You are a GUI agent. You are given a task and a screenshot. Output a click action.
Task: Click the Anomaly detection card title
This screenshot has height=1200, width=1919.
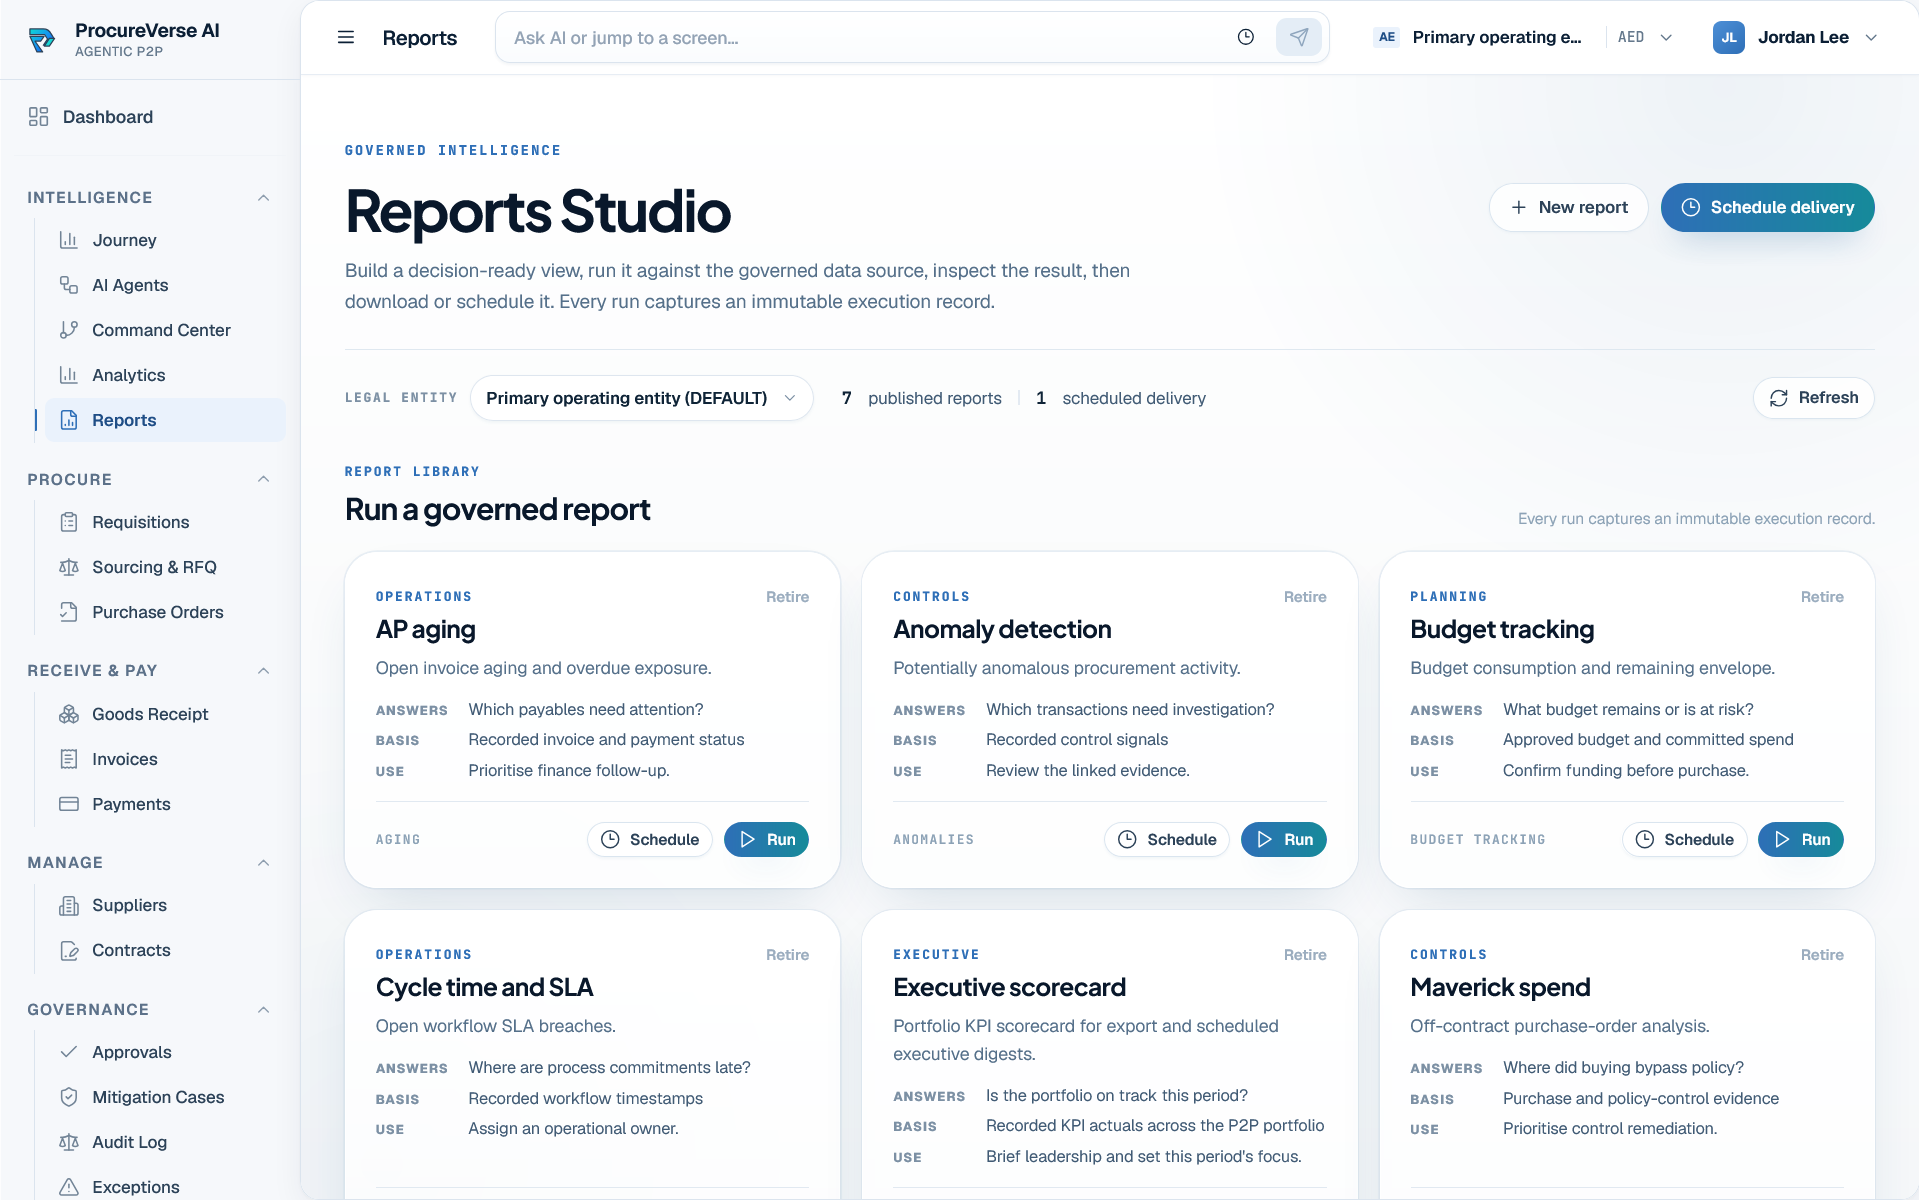tap(1002, 630)
